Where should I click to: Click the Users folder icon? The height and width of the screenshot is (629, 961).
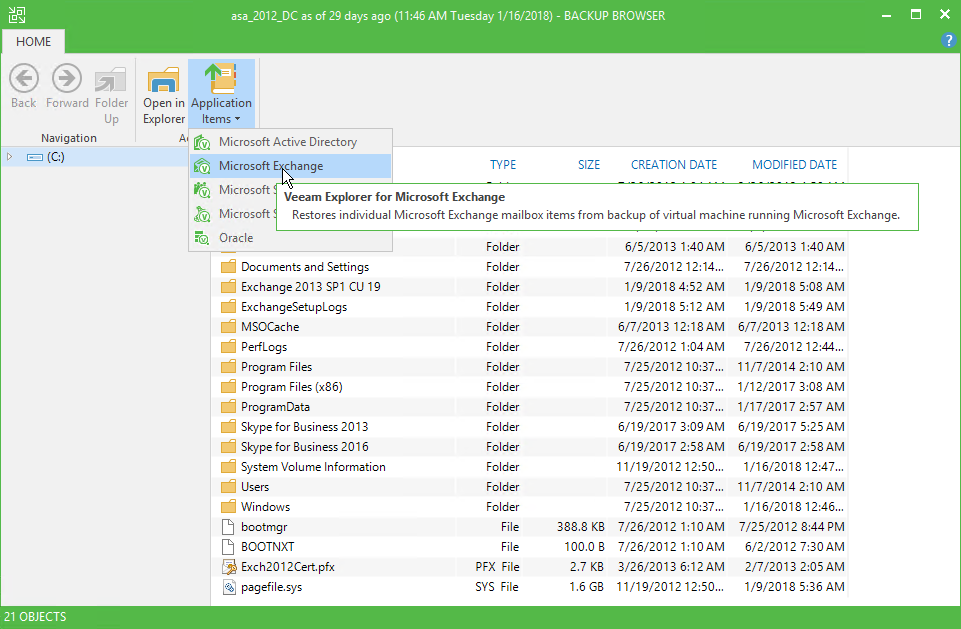[228, 487]
